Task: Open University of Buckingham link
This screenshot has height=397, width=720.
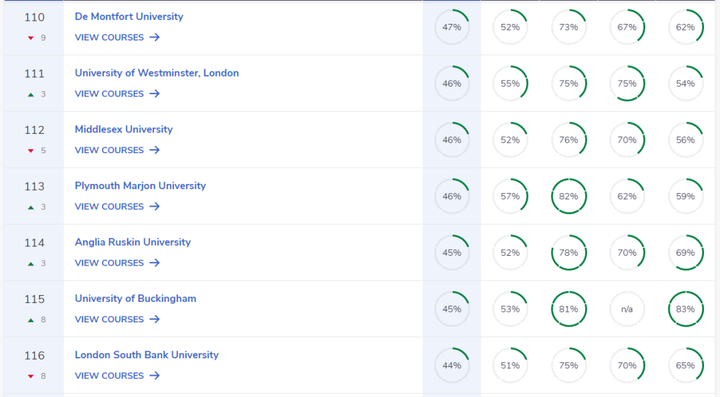Action: coord(135,299)
